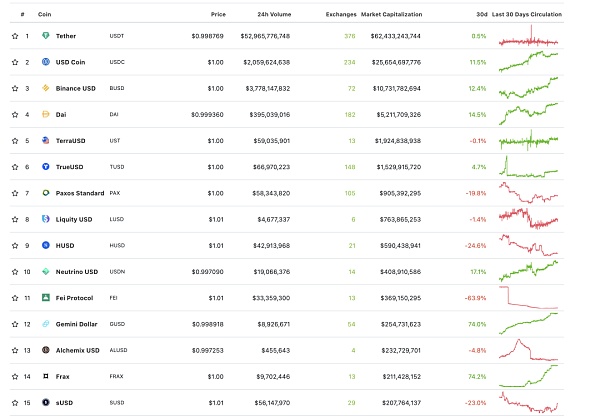Click the TerraUSD logo icon

[46, 141]
